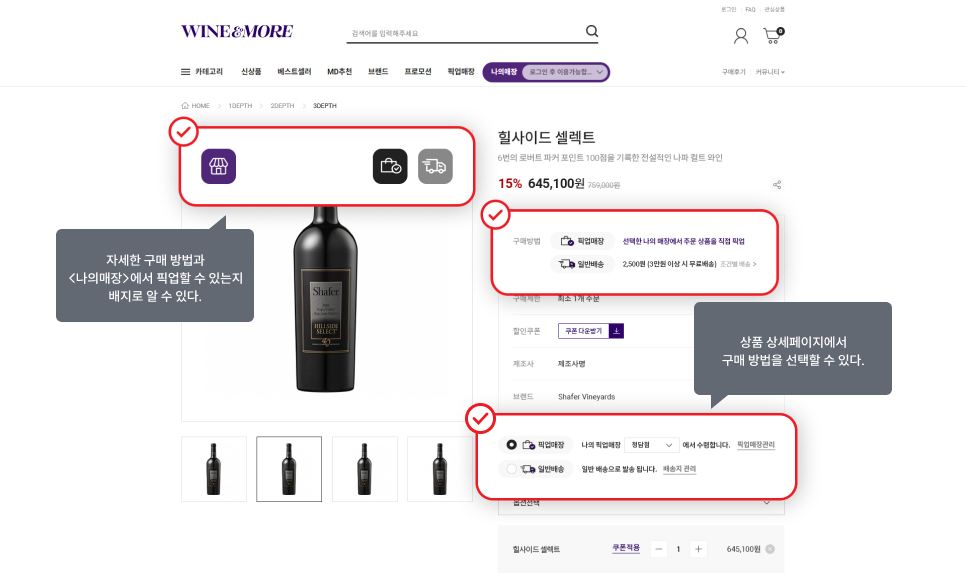966x586 pixels.
Task: Go to the 2DEPTH breadcrumb
Action: pyautogui.click(x=282, y=106)
